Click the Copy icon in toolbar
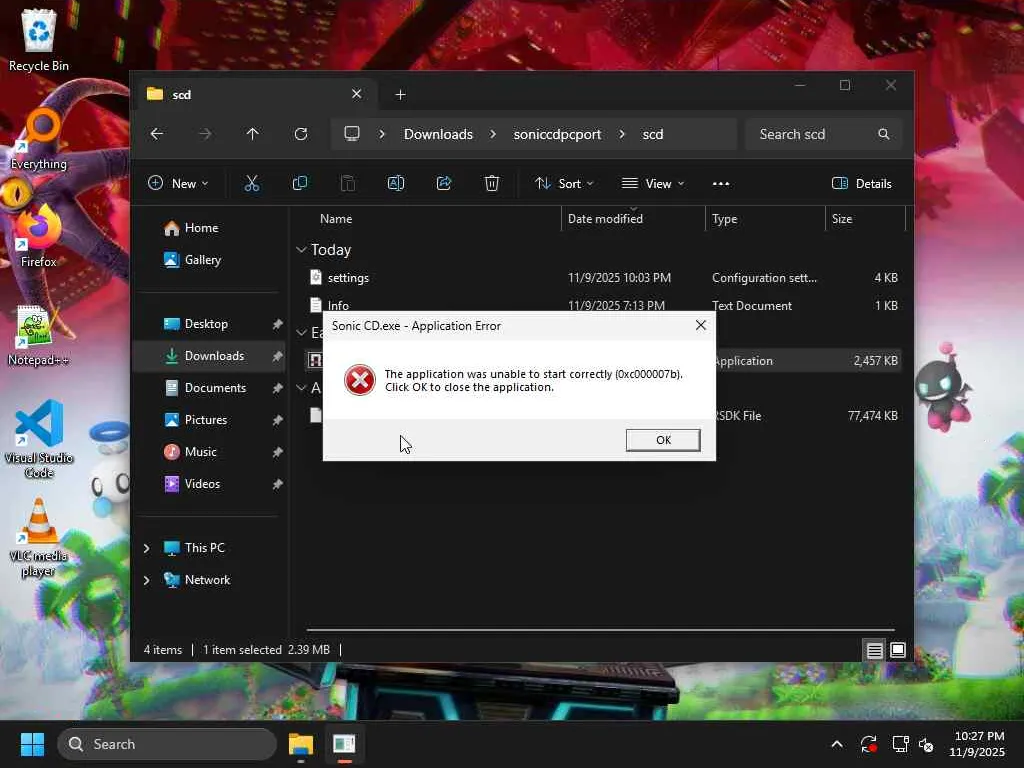The image size is (1024, 768). coord(300,184)
